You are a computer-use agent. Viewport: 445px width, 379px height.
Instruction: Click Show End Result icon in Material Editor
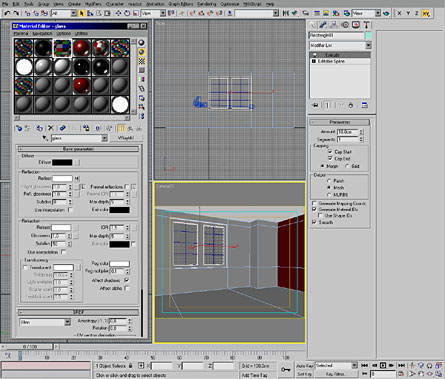(122, 128)
